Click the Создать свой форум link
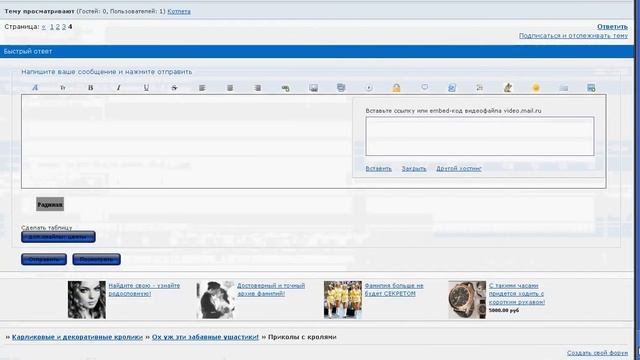Image resolution: width=640 pixels, height=360 pixels. (598, 353)
